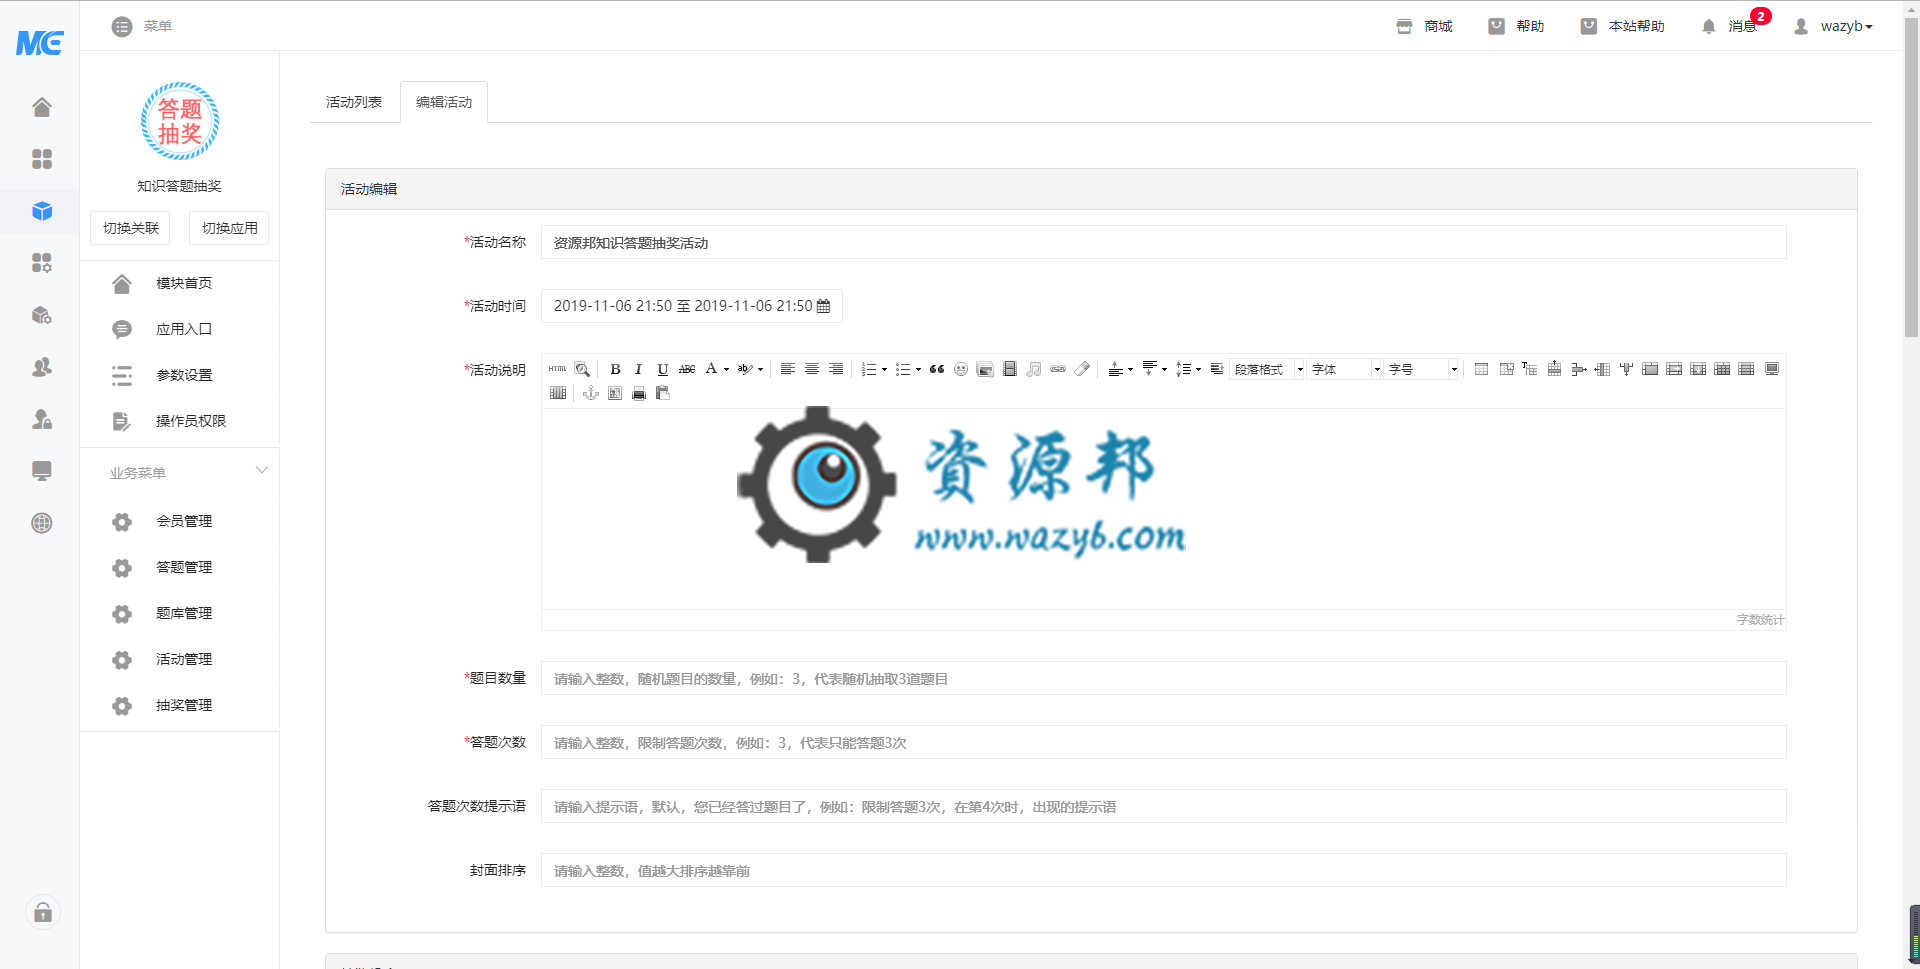Click the 切换应用 button
1920x969 pixels.
(x=229, y=228)
